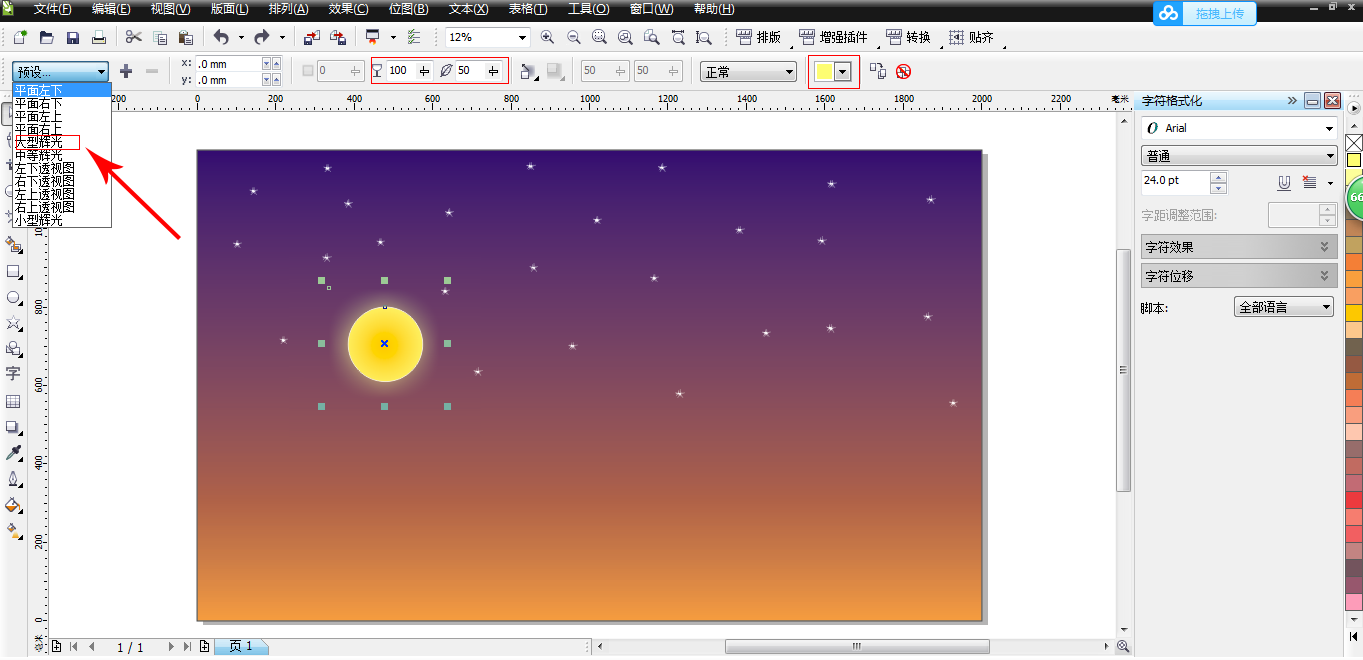Viewport: 1363px width, 660px height.
Task: Click the feathering value field showing 50
Action: tap(470, 71)
